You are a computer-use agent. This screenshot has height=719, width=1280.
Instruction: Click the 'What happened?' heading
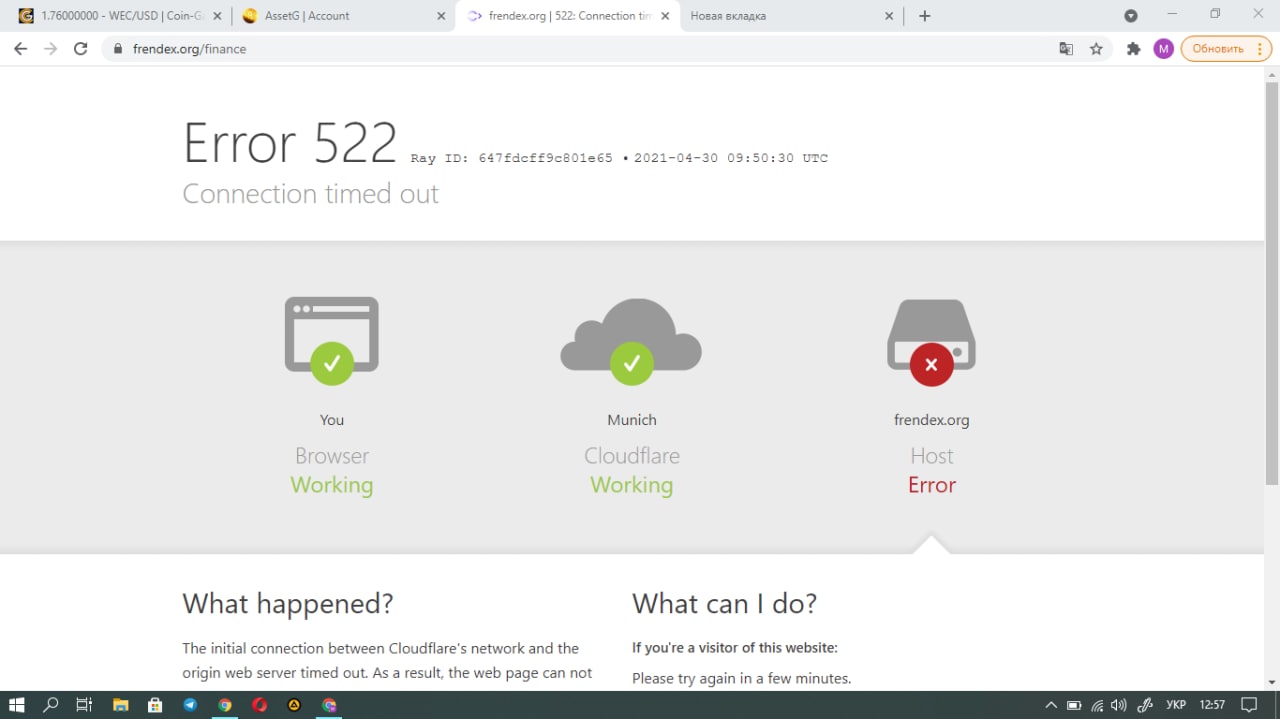click(x=288, y=604)
